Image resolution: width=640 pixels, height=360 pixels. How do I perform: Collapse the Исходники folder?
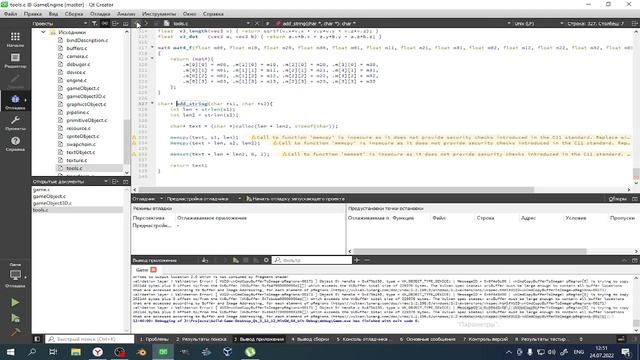(43, 32)
